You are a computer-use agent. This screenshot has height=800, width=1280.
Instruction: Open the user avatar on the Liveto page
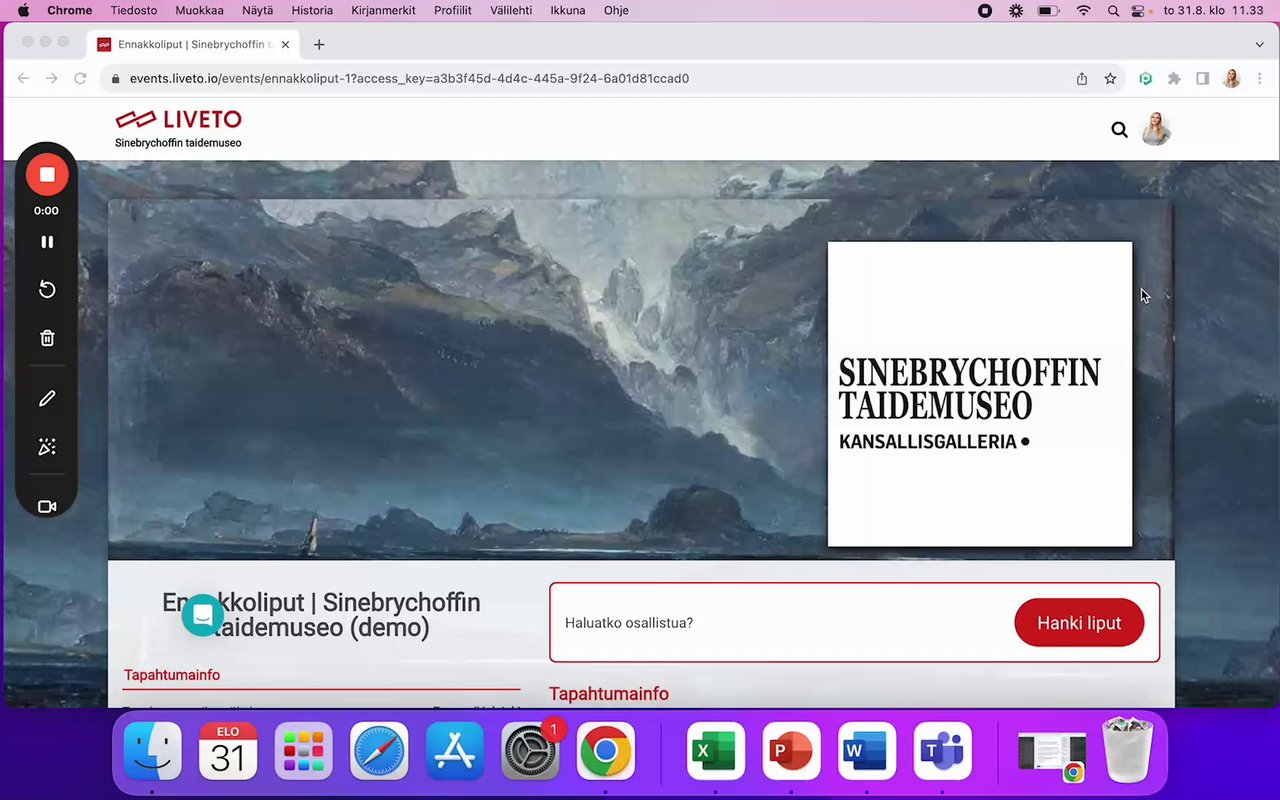click(x=1156, y=129)
